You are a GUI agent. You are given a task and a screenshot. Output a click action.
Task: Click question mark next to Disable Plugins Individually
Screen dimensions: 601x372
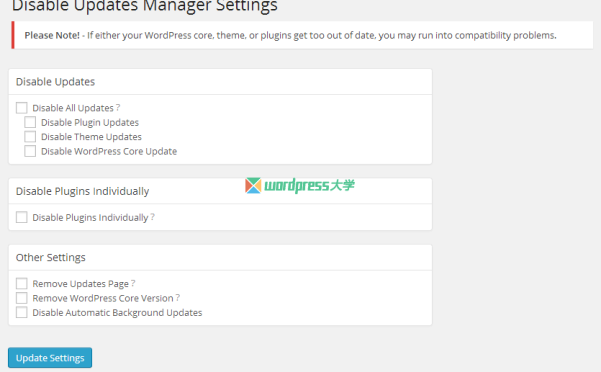click(x=153, y=217)
